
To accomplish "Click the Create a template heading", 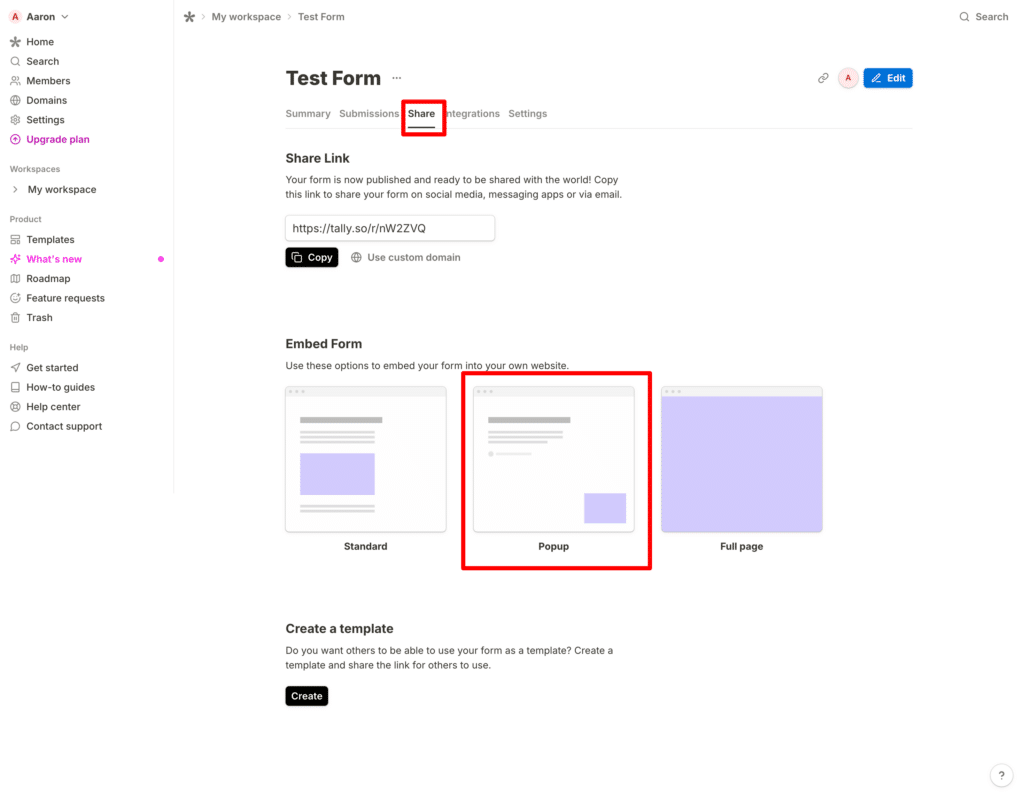I will pos(339,629).
